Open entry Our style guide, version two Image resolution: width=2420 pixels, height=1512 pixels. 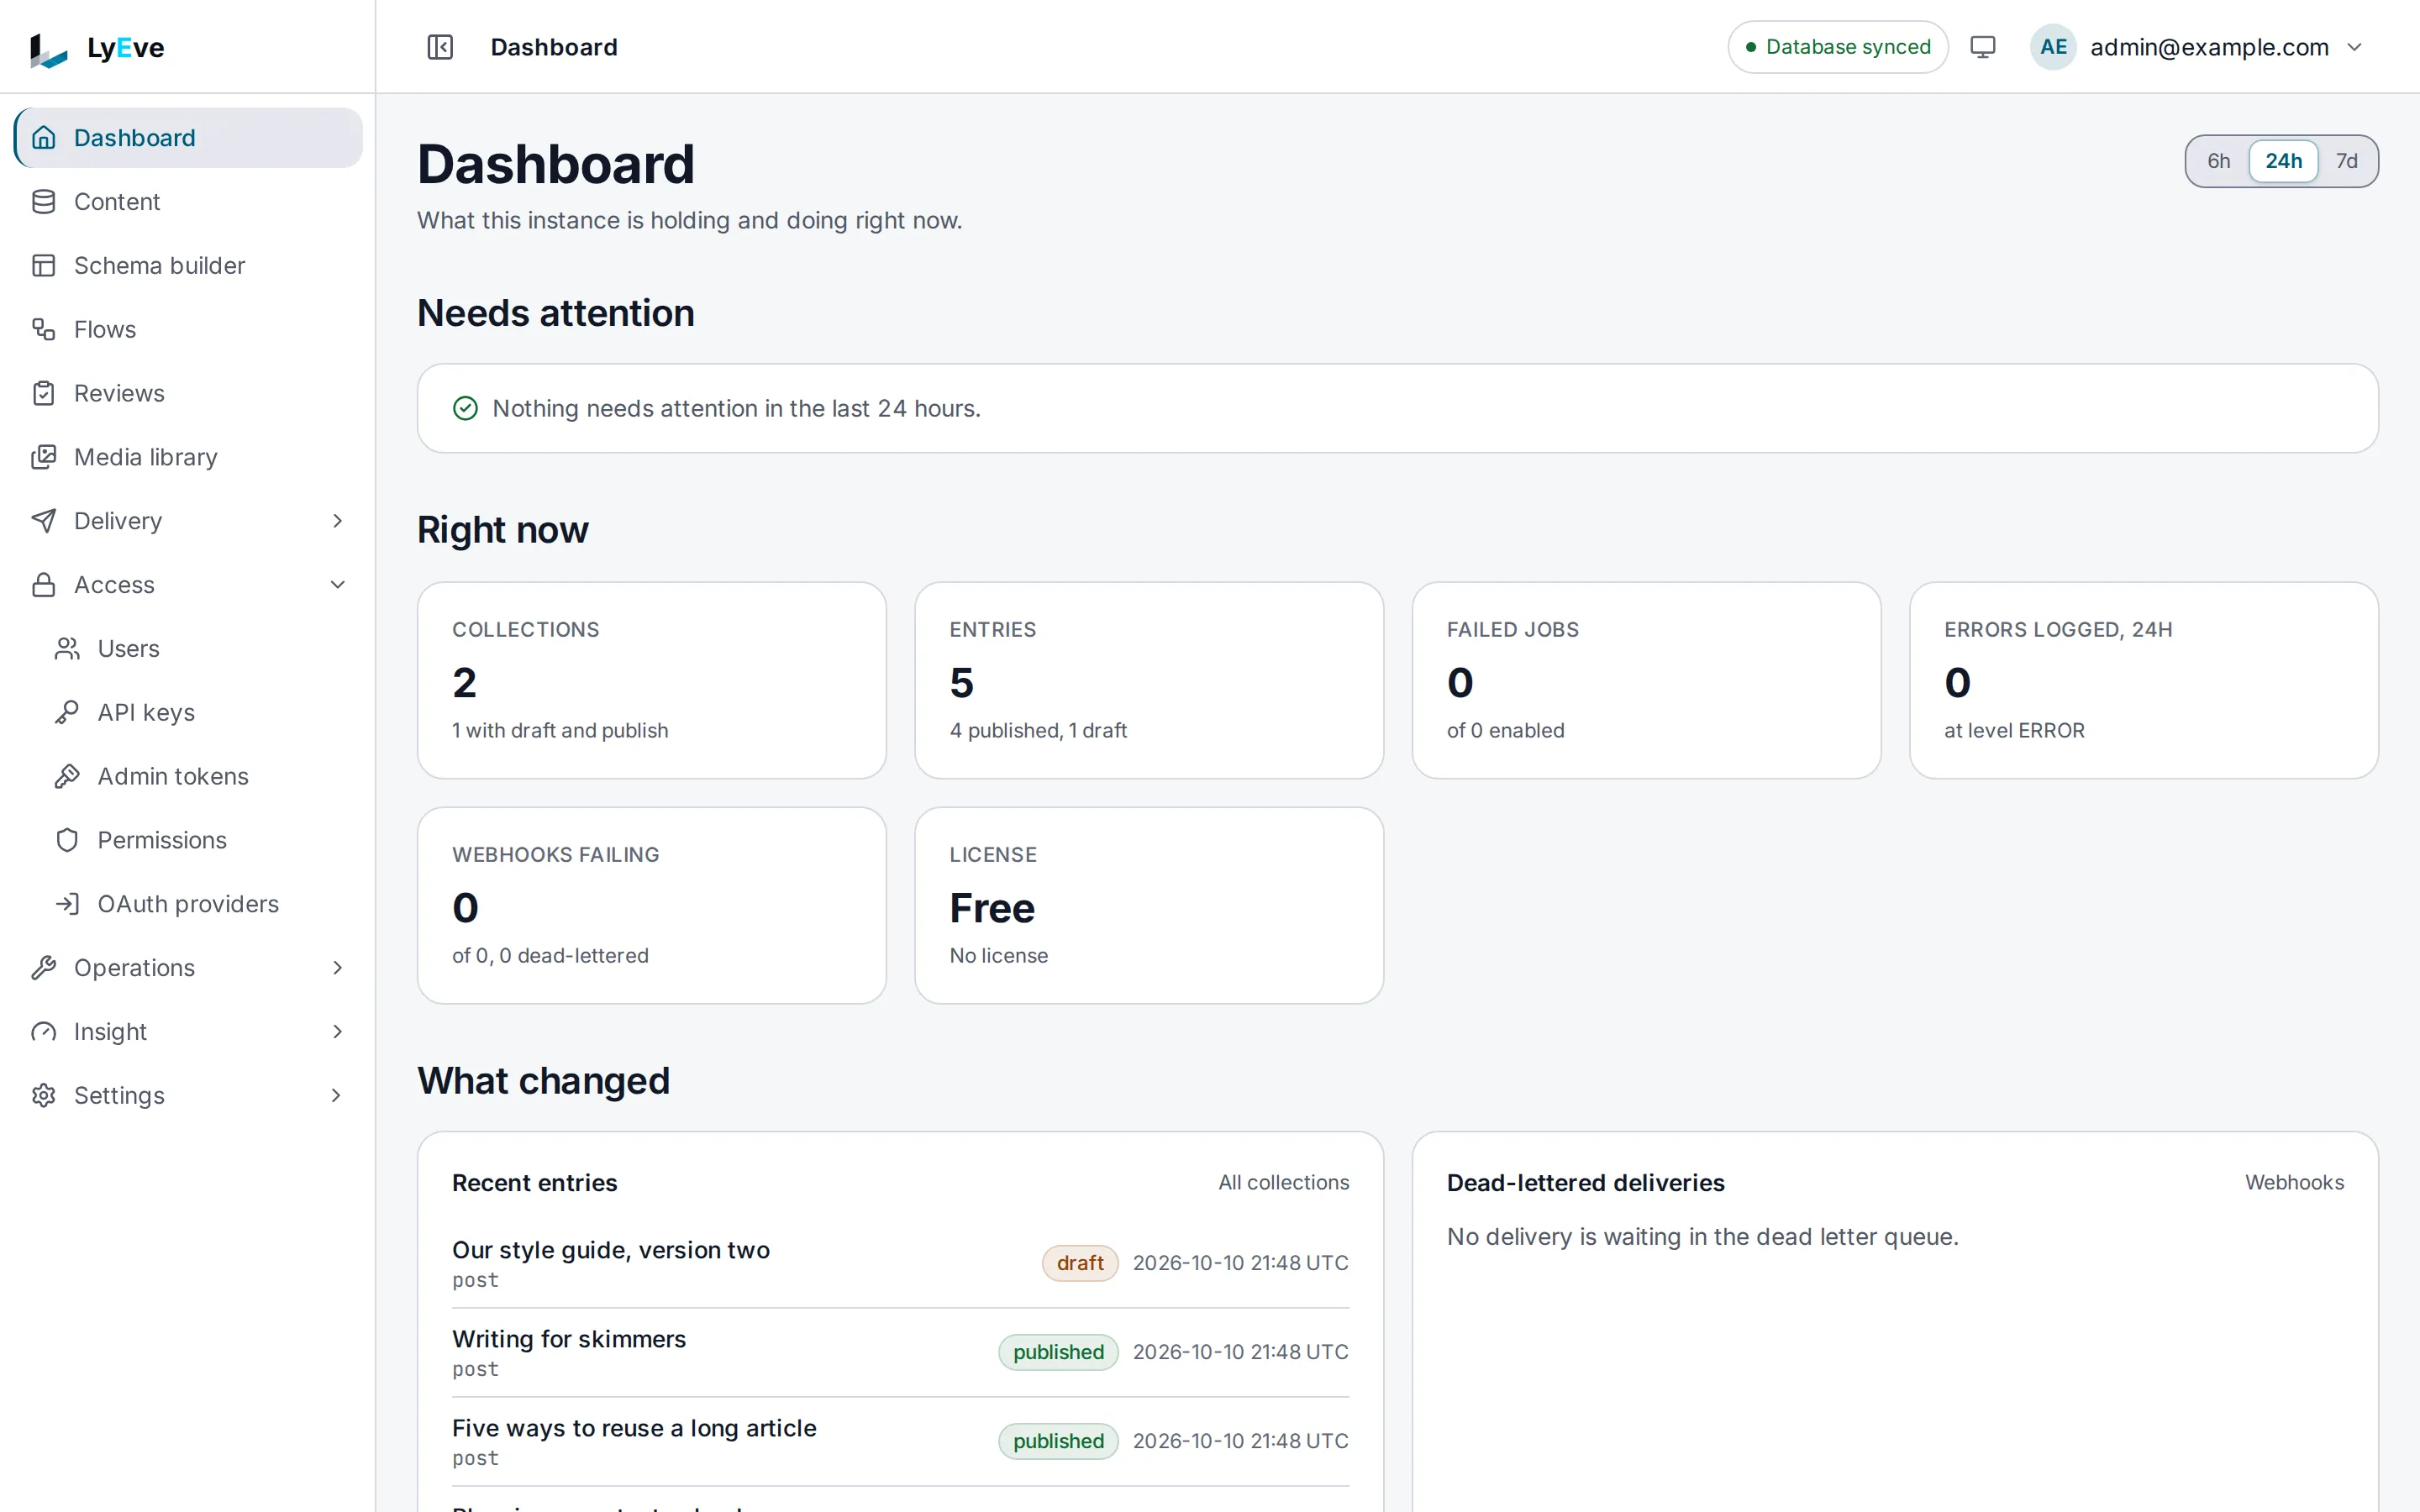tap(611, 1250)
